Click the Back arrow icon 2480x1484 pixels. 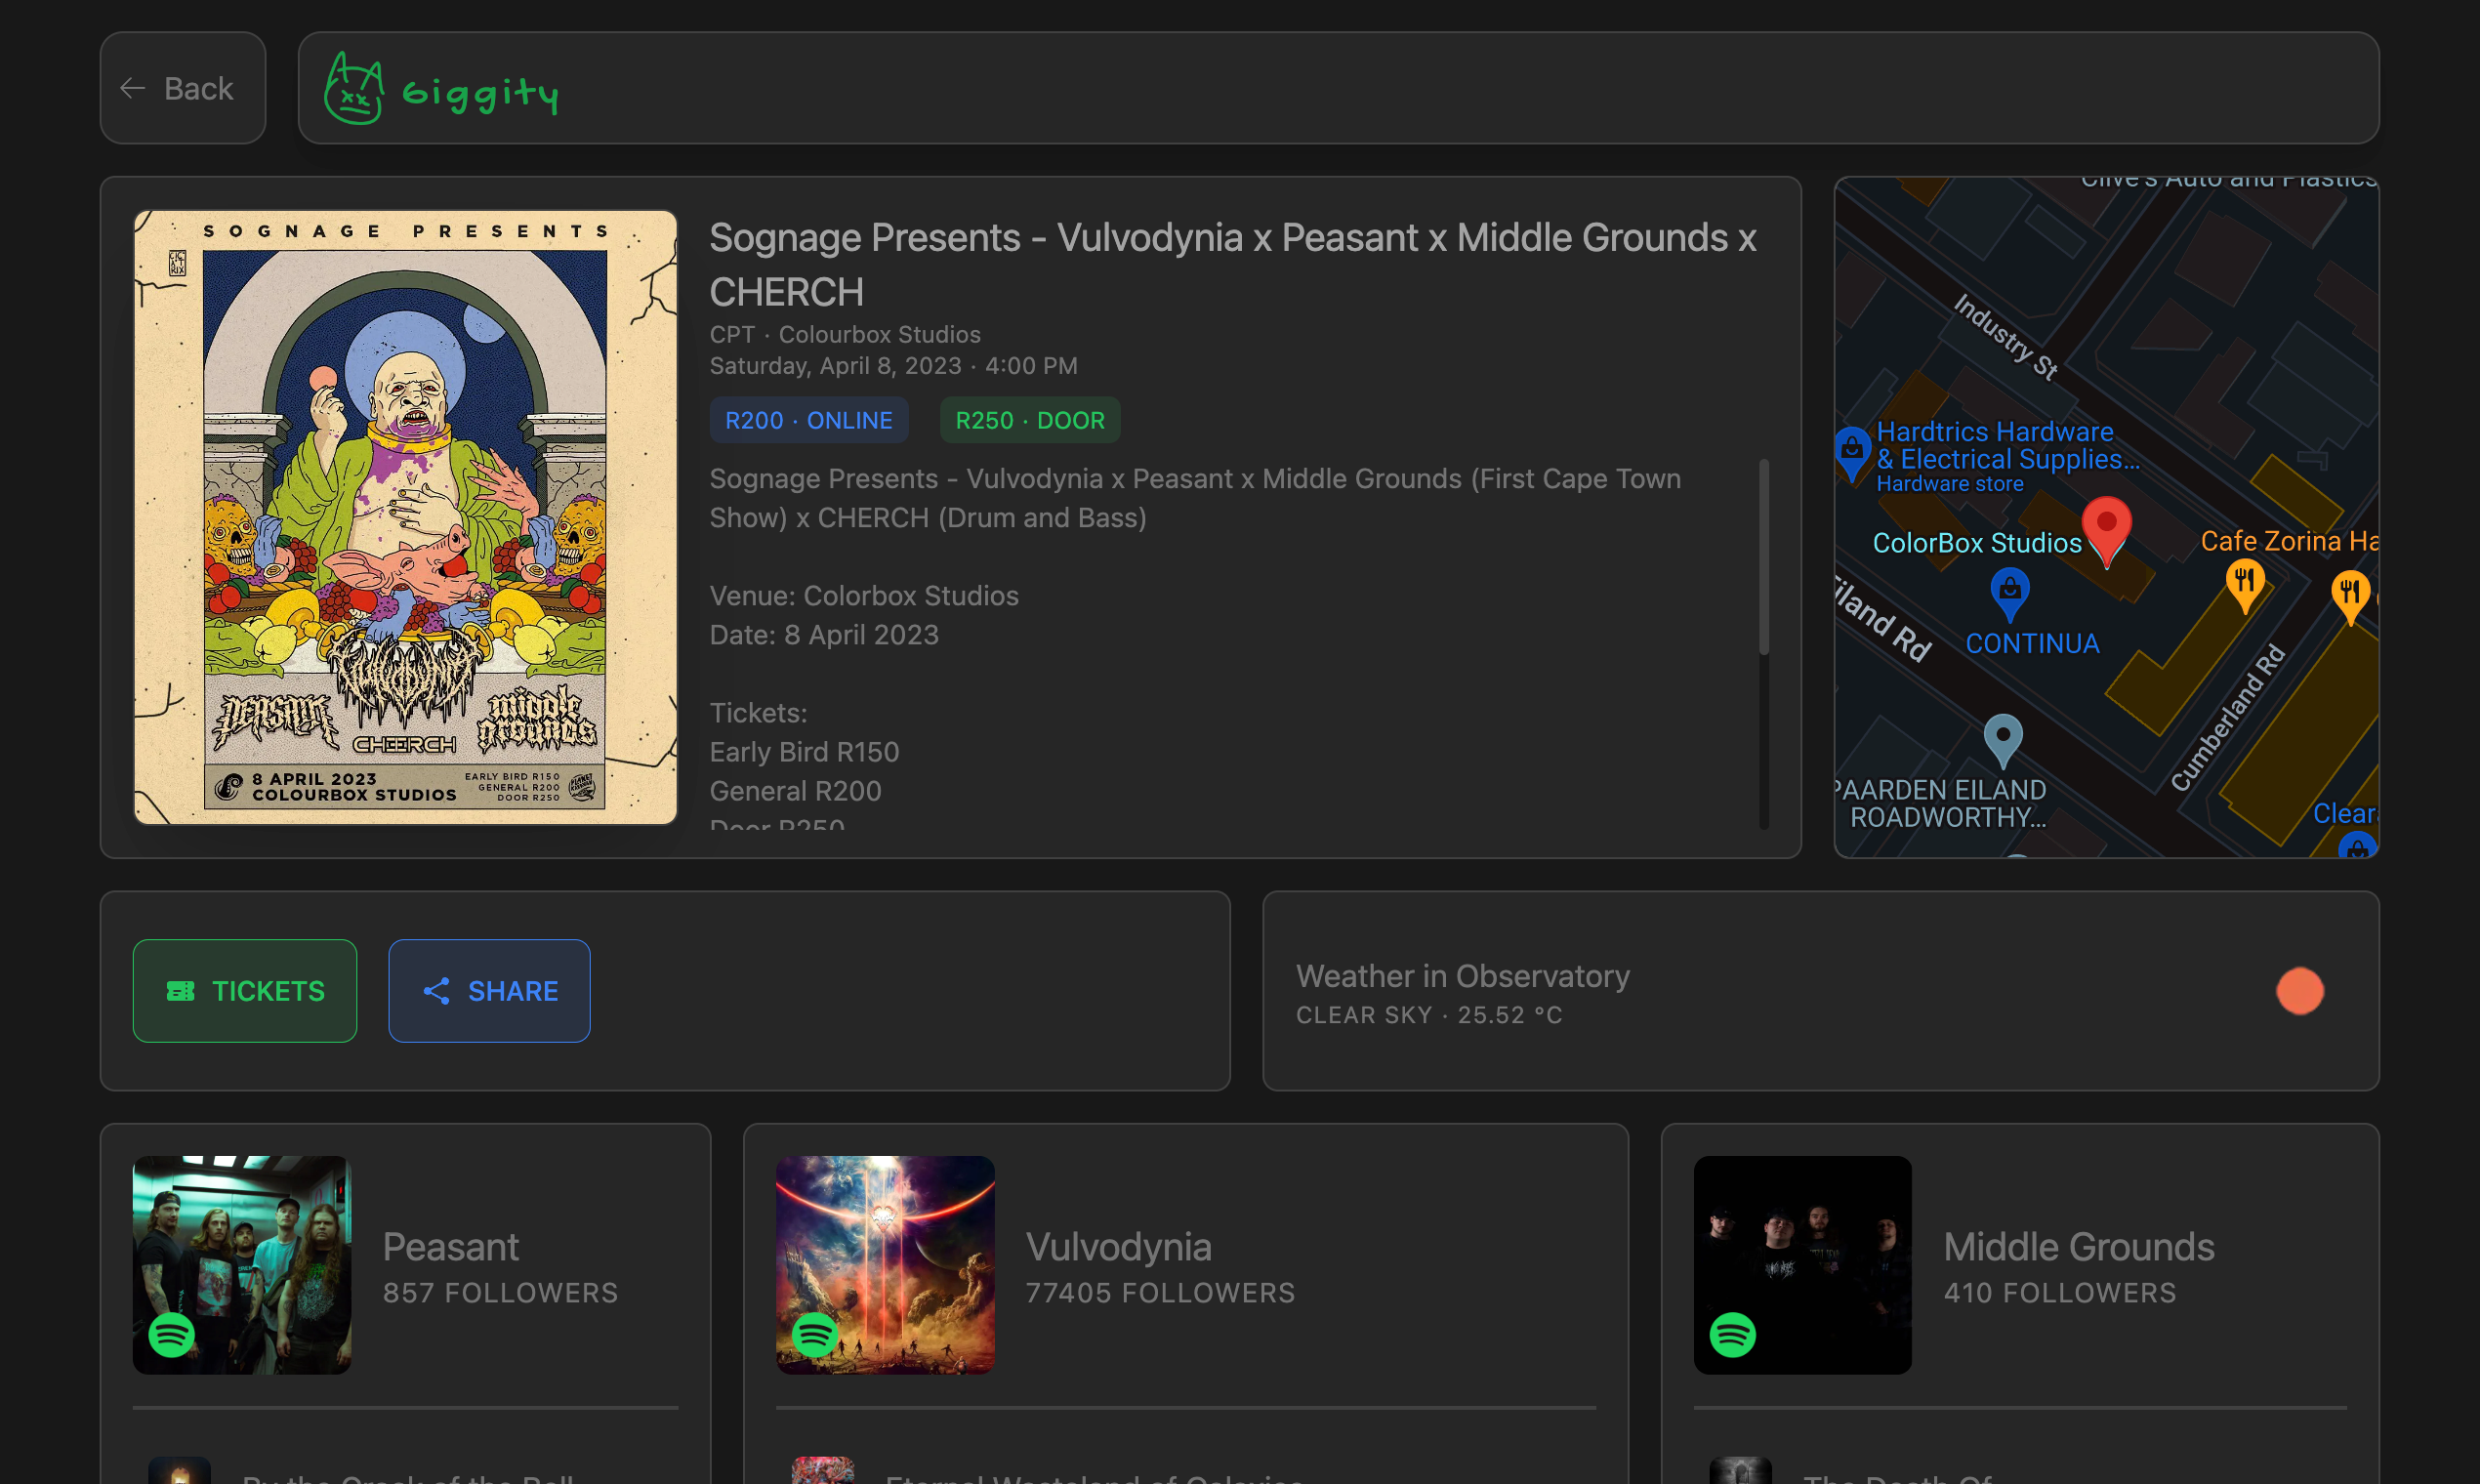(133, 88)
